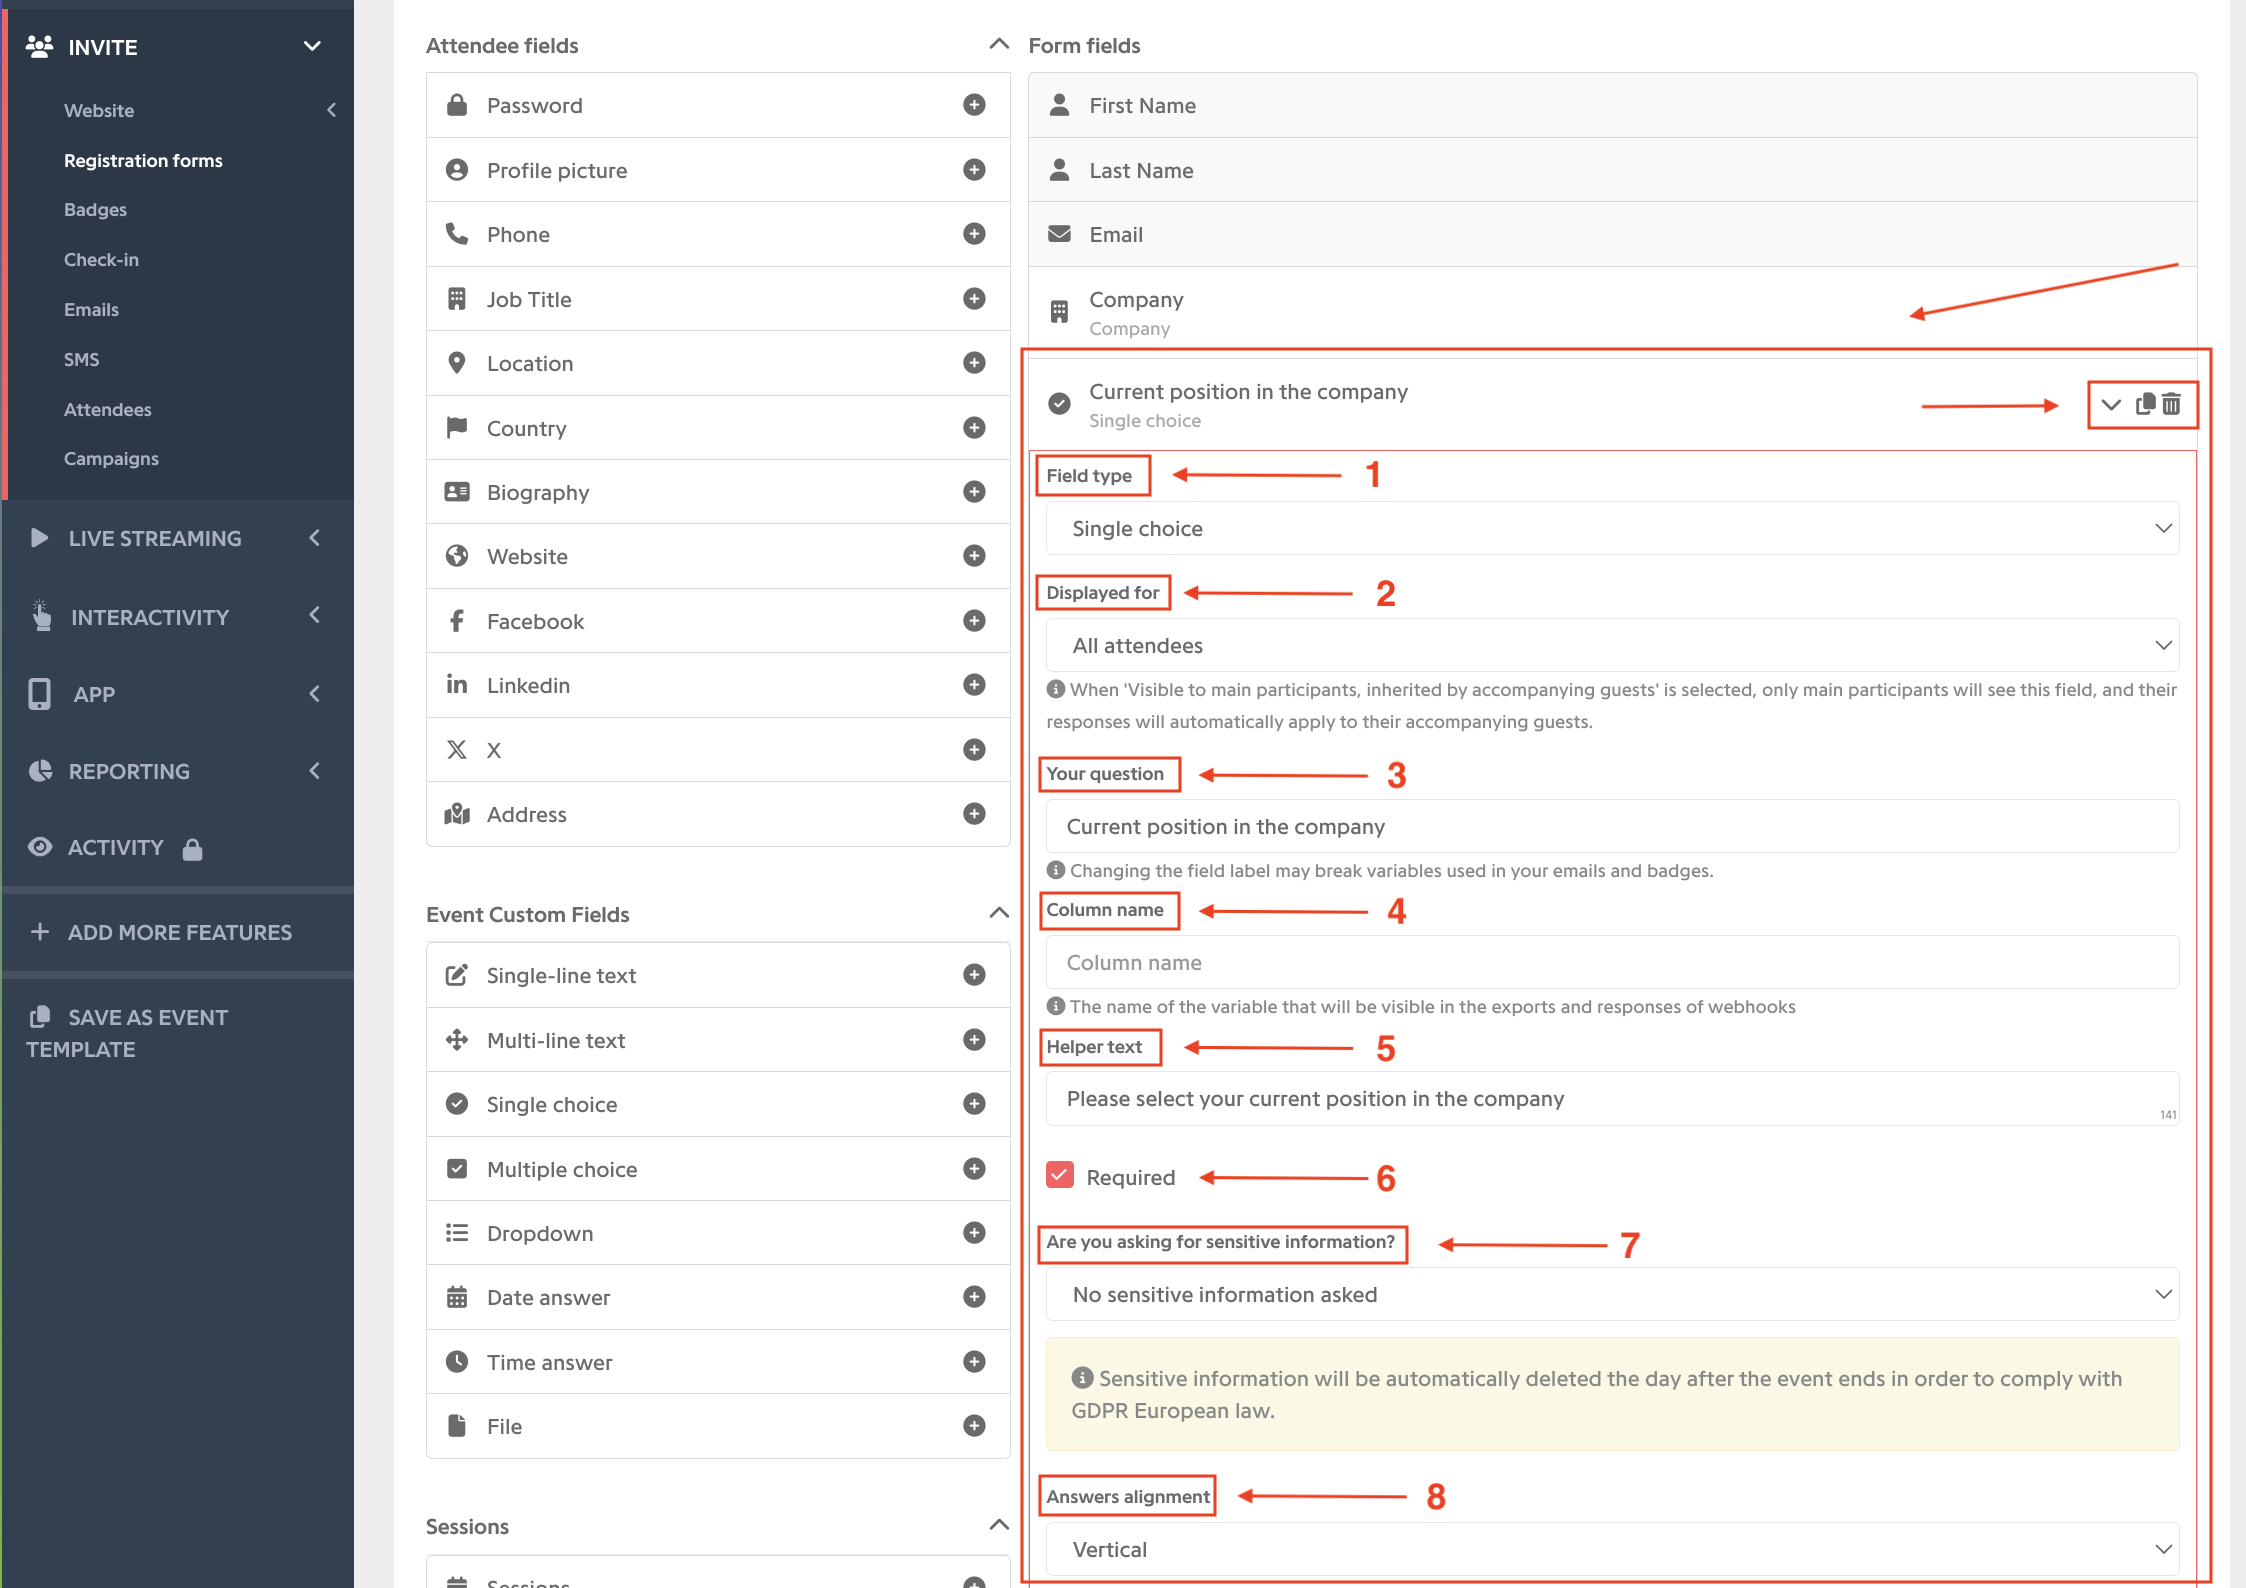Add the X social field
2246x1588 pixels.
[x=974, y=750]
